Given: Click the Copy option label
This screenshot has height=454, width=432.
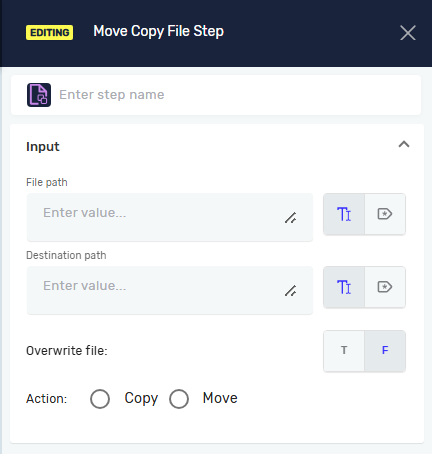Looking at the screenshot, I should point(141,398).
